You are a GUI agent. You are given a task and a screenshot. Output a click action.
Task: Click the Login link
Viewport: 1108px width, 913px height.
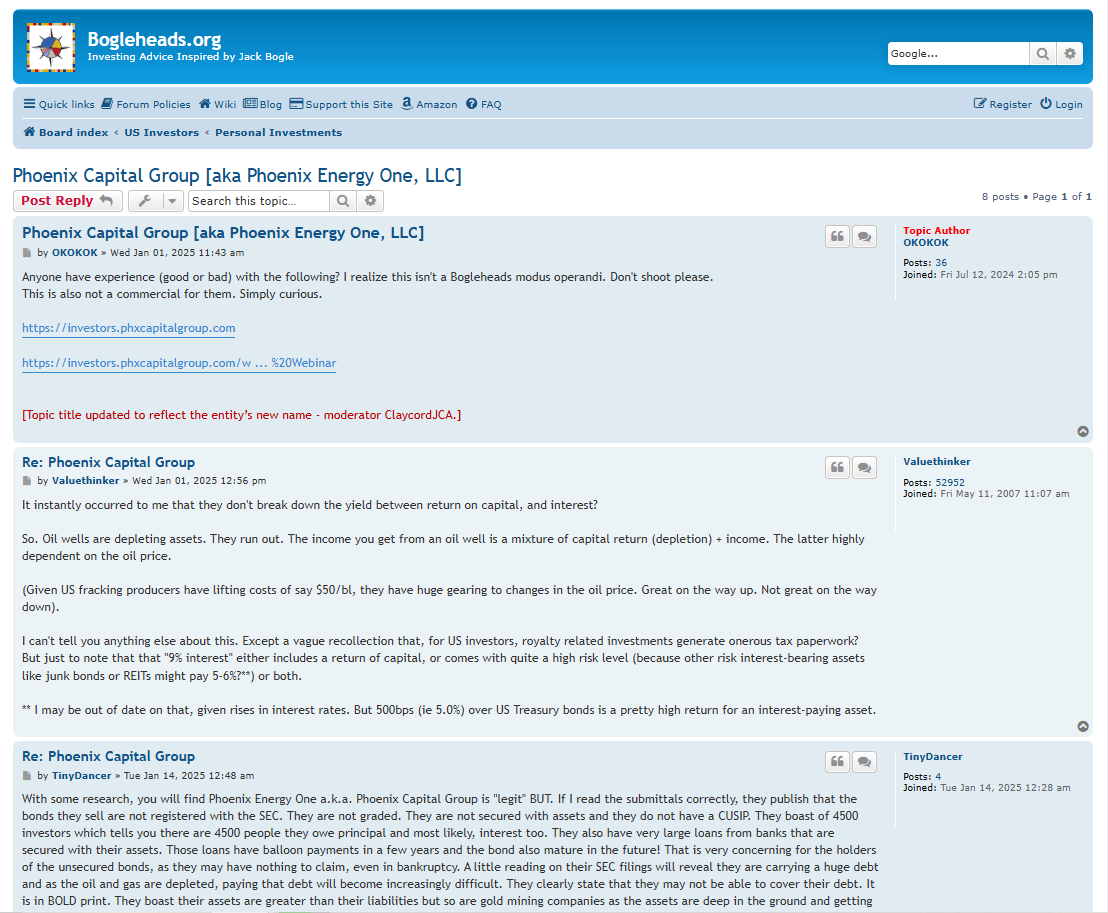click(1061, 104)
